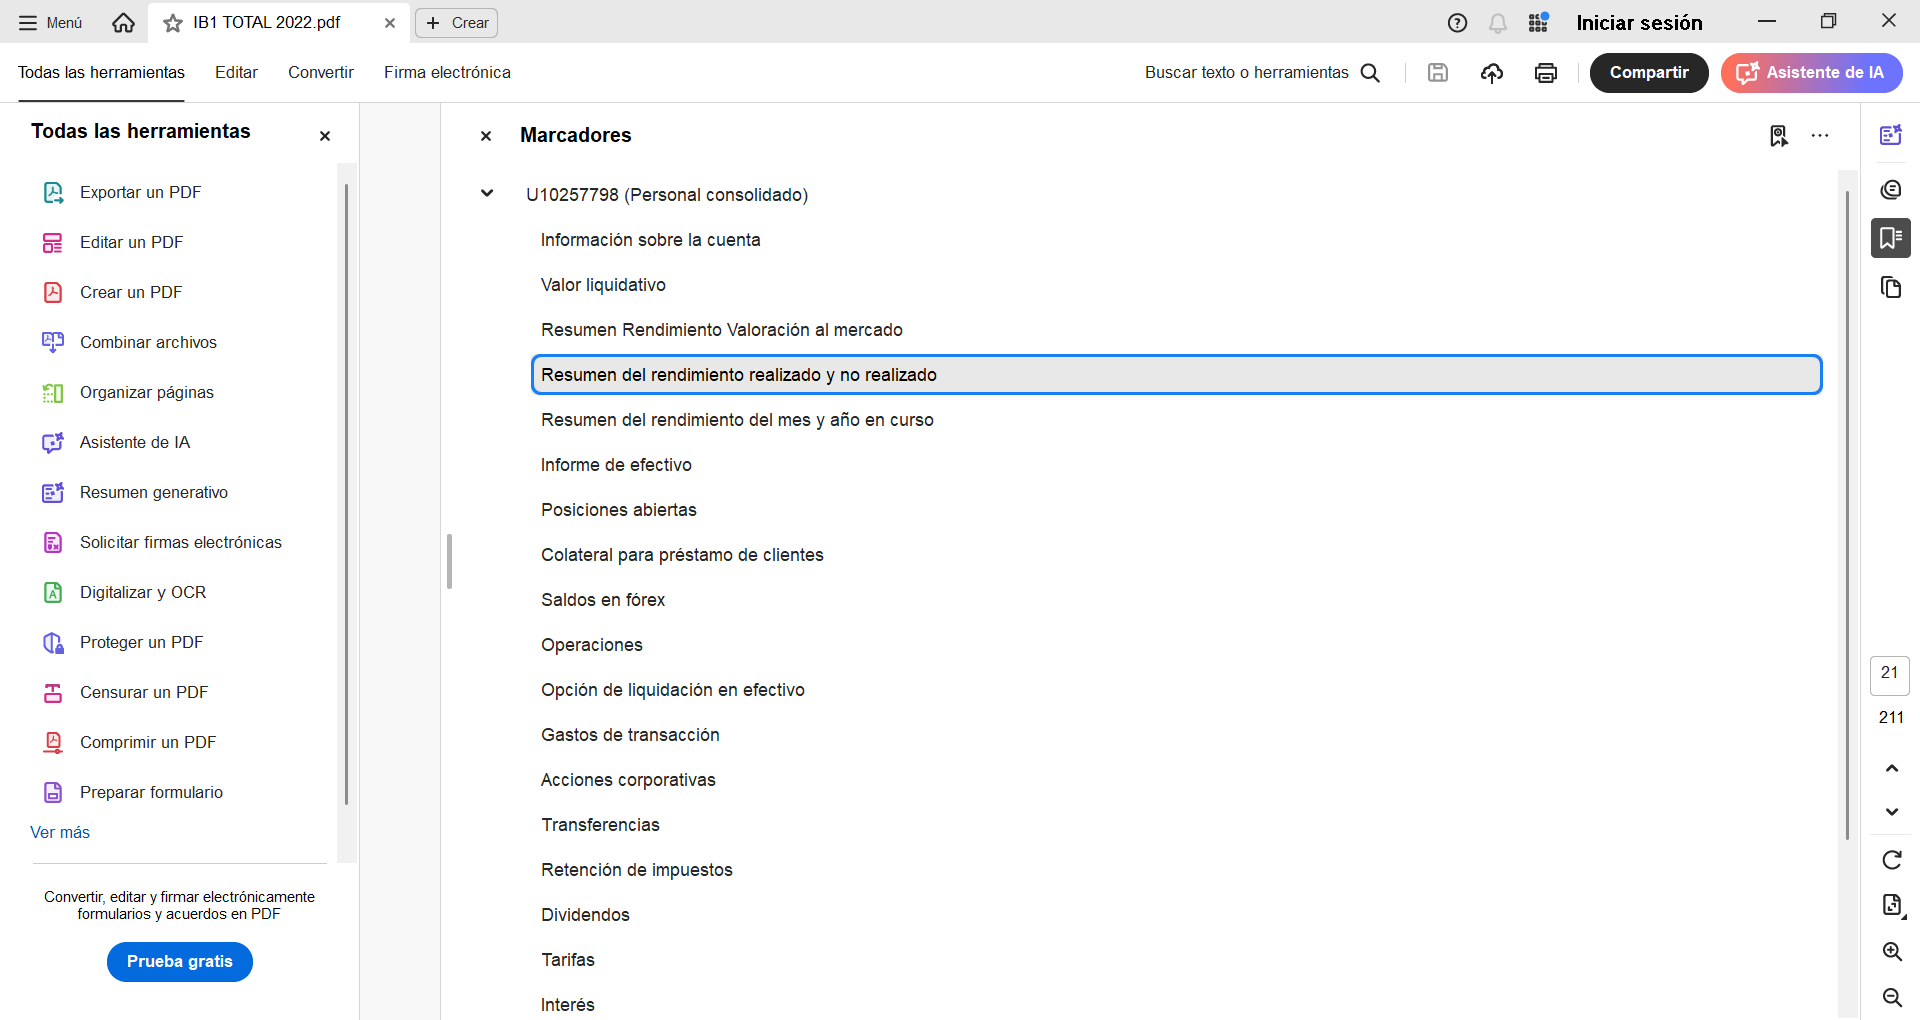Close the IB1 TOTAL 2022.pdf tab
The height and width of the screenshot is (1020, 1920).
pos(390,23)
